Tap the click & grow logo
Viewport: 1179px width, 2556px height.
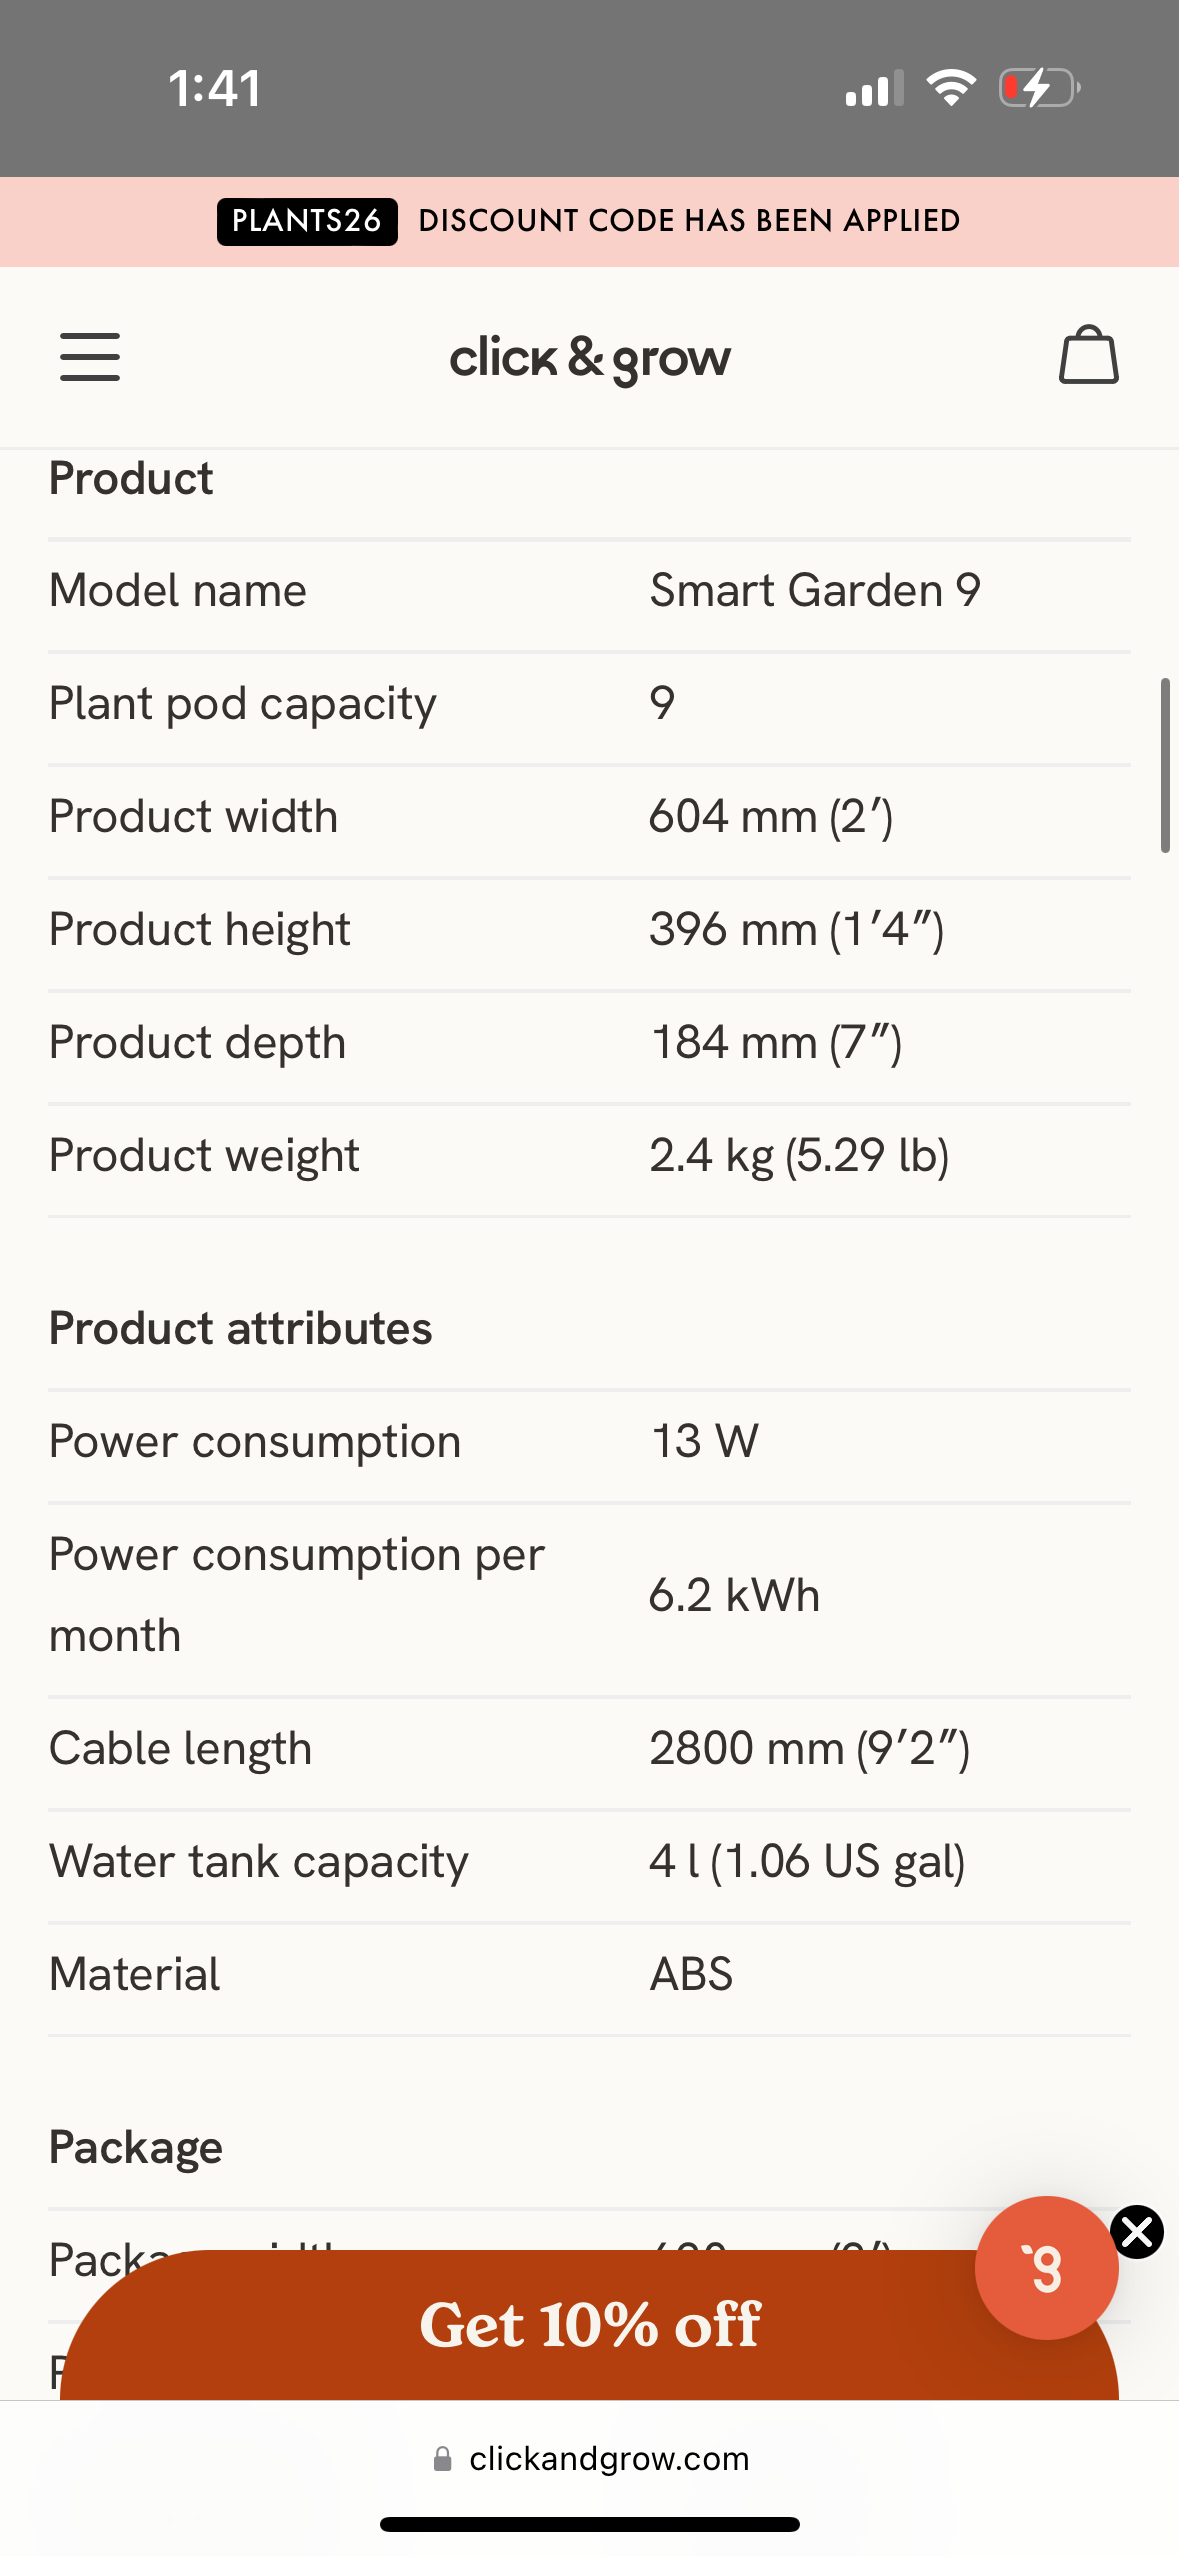click(x=590, y=358)
